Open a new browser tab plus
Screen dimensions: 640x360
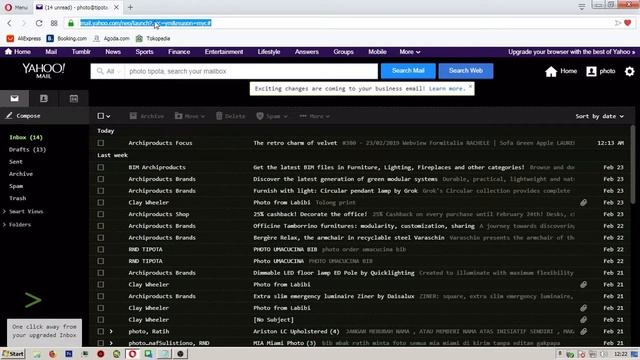point(130,7)
